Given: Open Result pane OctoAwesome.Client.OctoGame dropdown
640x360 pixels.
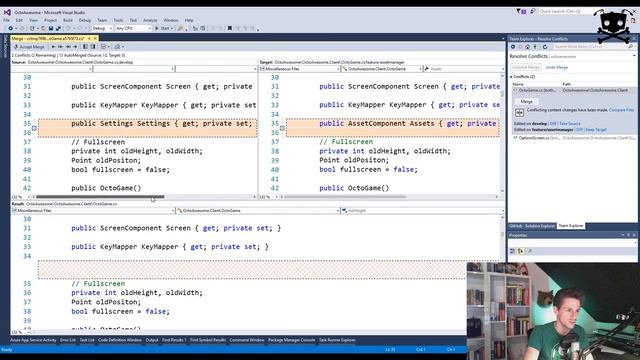Looking at the screenshot, I should click(258, 211).
